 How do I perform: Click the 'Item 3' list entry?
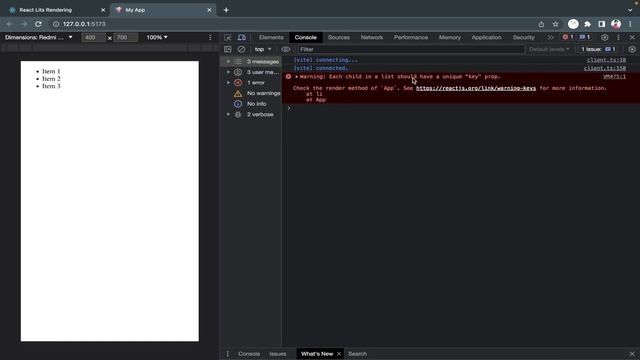coord(51,86)
